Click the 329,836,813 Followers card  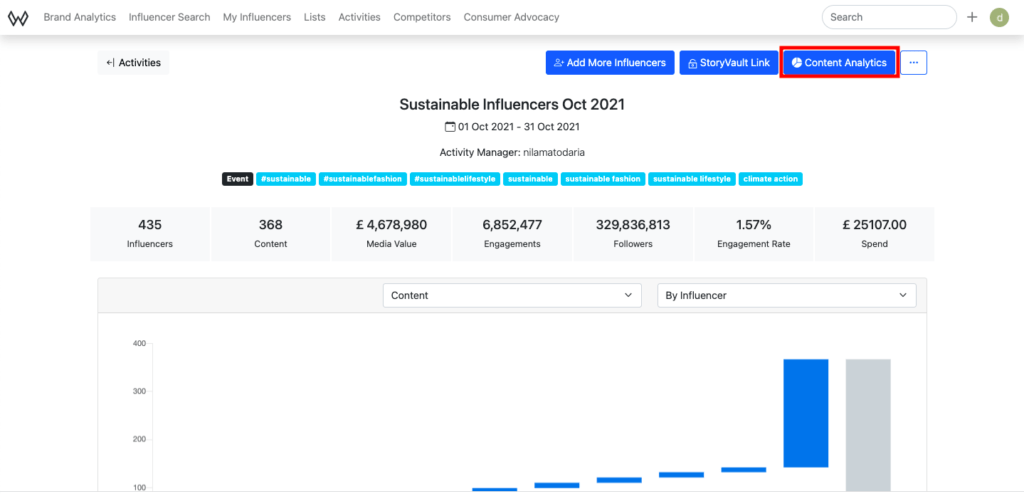(x=633, y=234)
